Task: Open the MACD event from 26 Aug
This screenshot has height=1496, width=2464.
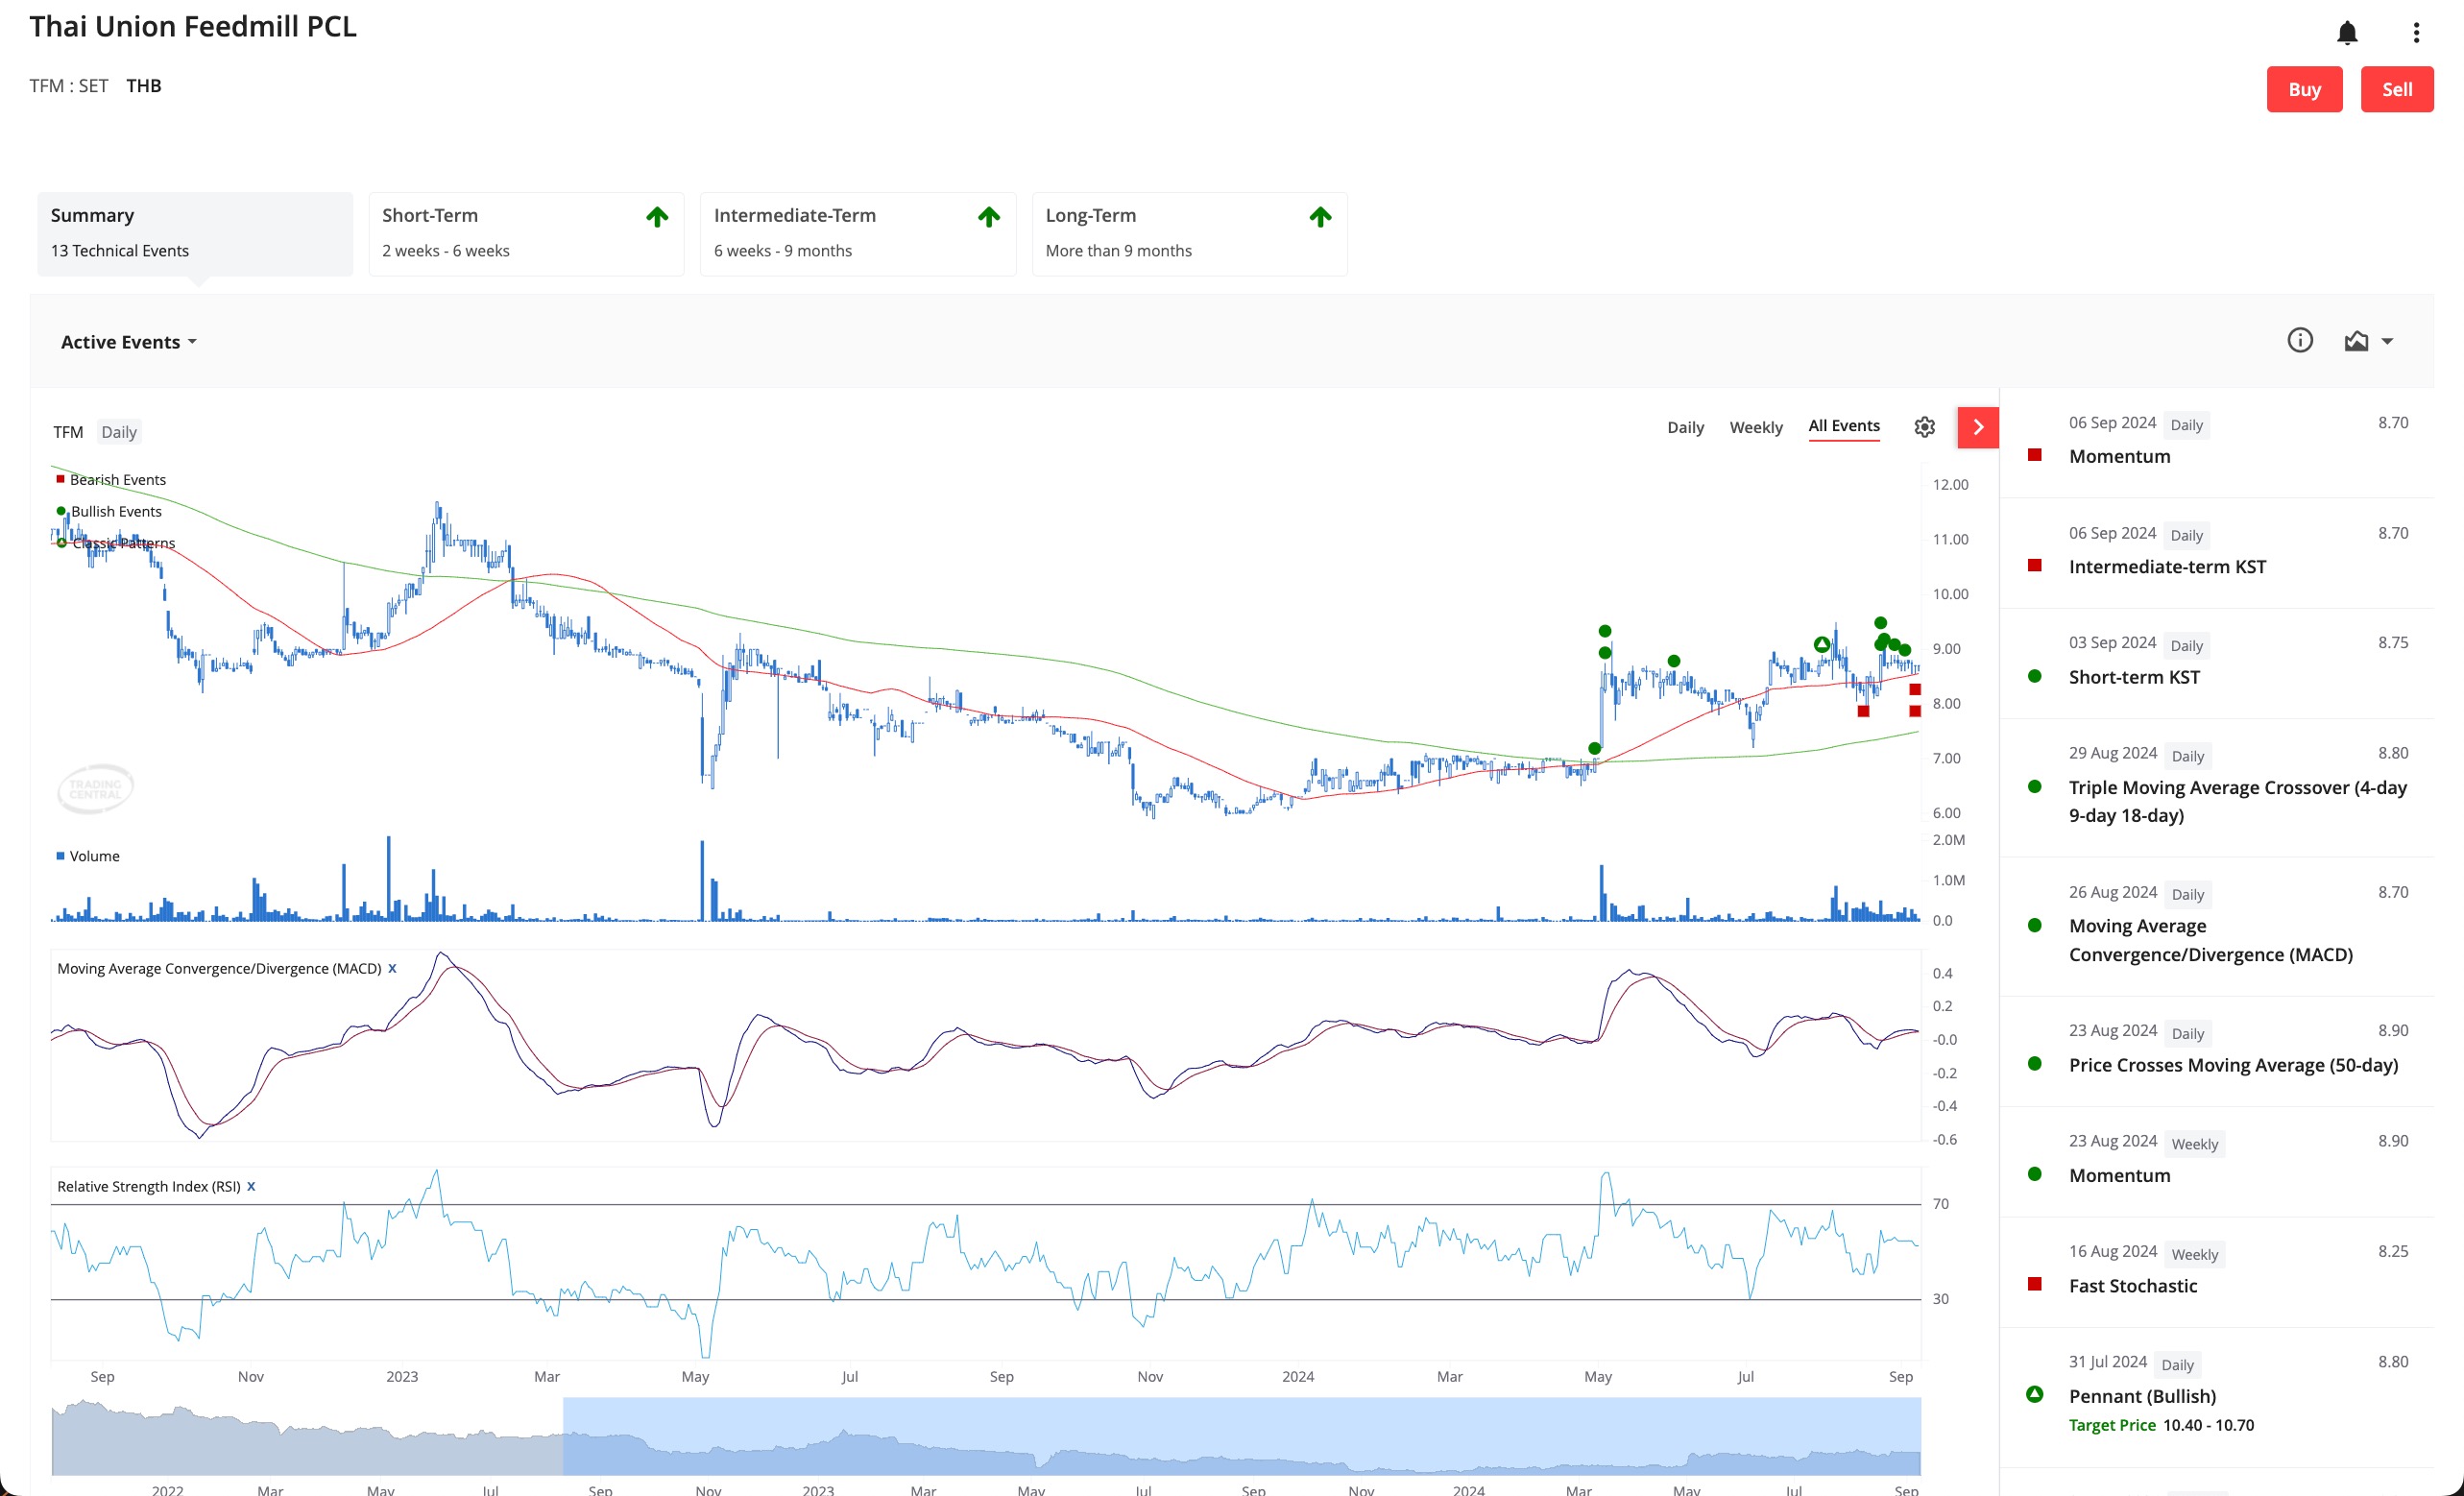Action: click(2216, 926)
